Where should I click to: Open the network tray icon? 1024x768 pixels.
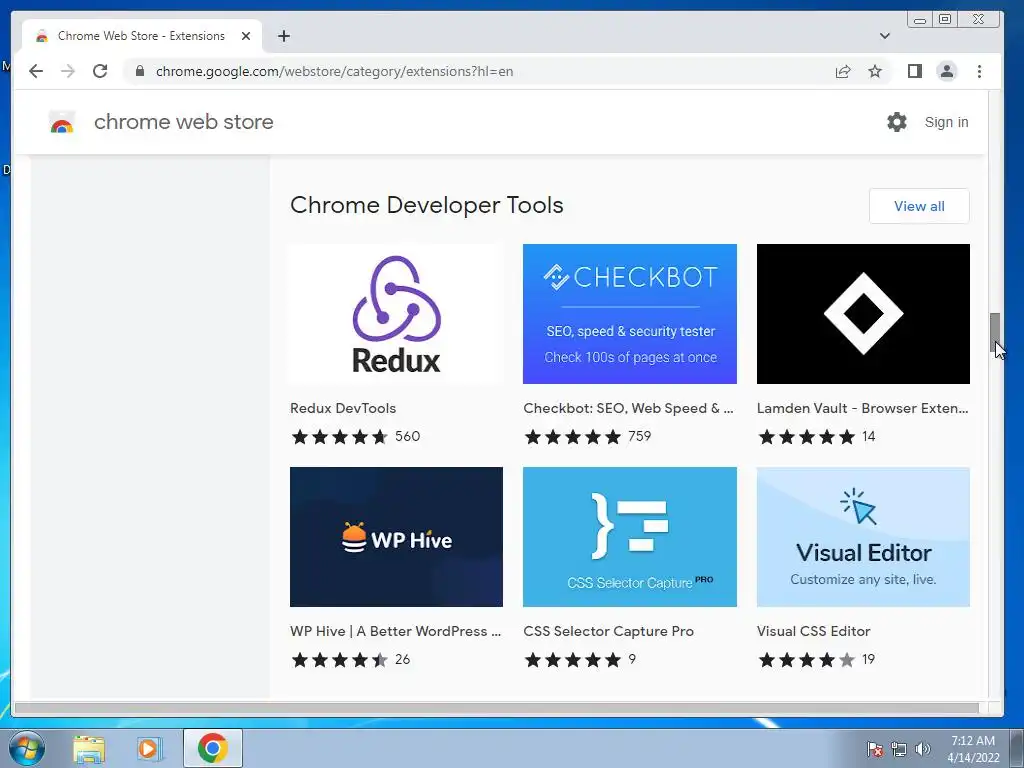click(x=899, y=749)
